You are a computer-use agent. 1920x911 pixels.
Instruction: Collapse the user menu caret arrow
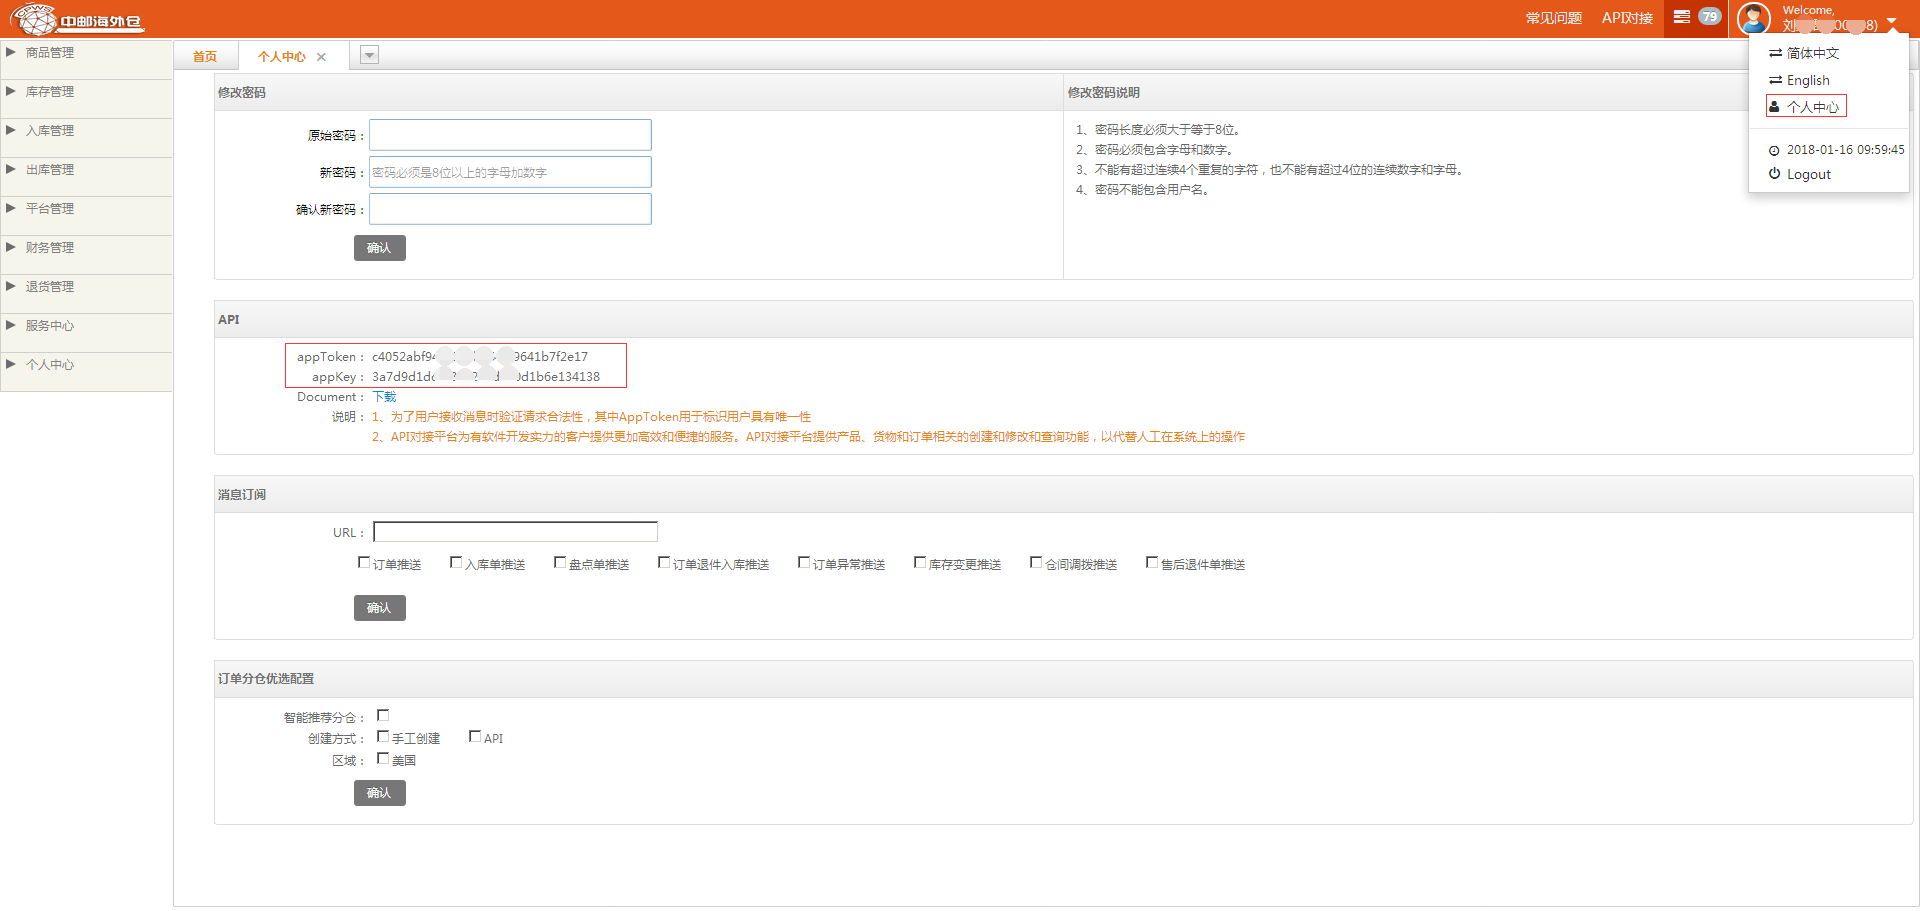(x=1891, y=21)
